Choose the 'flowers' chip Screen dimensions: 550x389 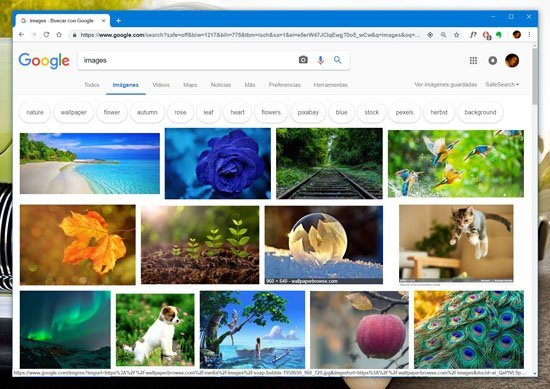(x=271, y=112)
